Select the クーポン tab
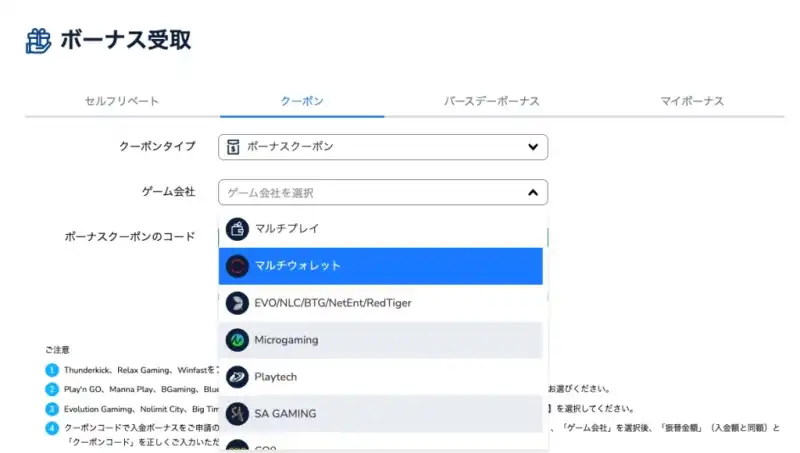The height and width of the screenshot is (453, 800). (x=302, y=101)
